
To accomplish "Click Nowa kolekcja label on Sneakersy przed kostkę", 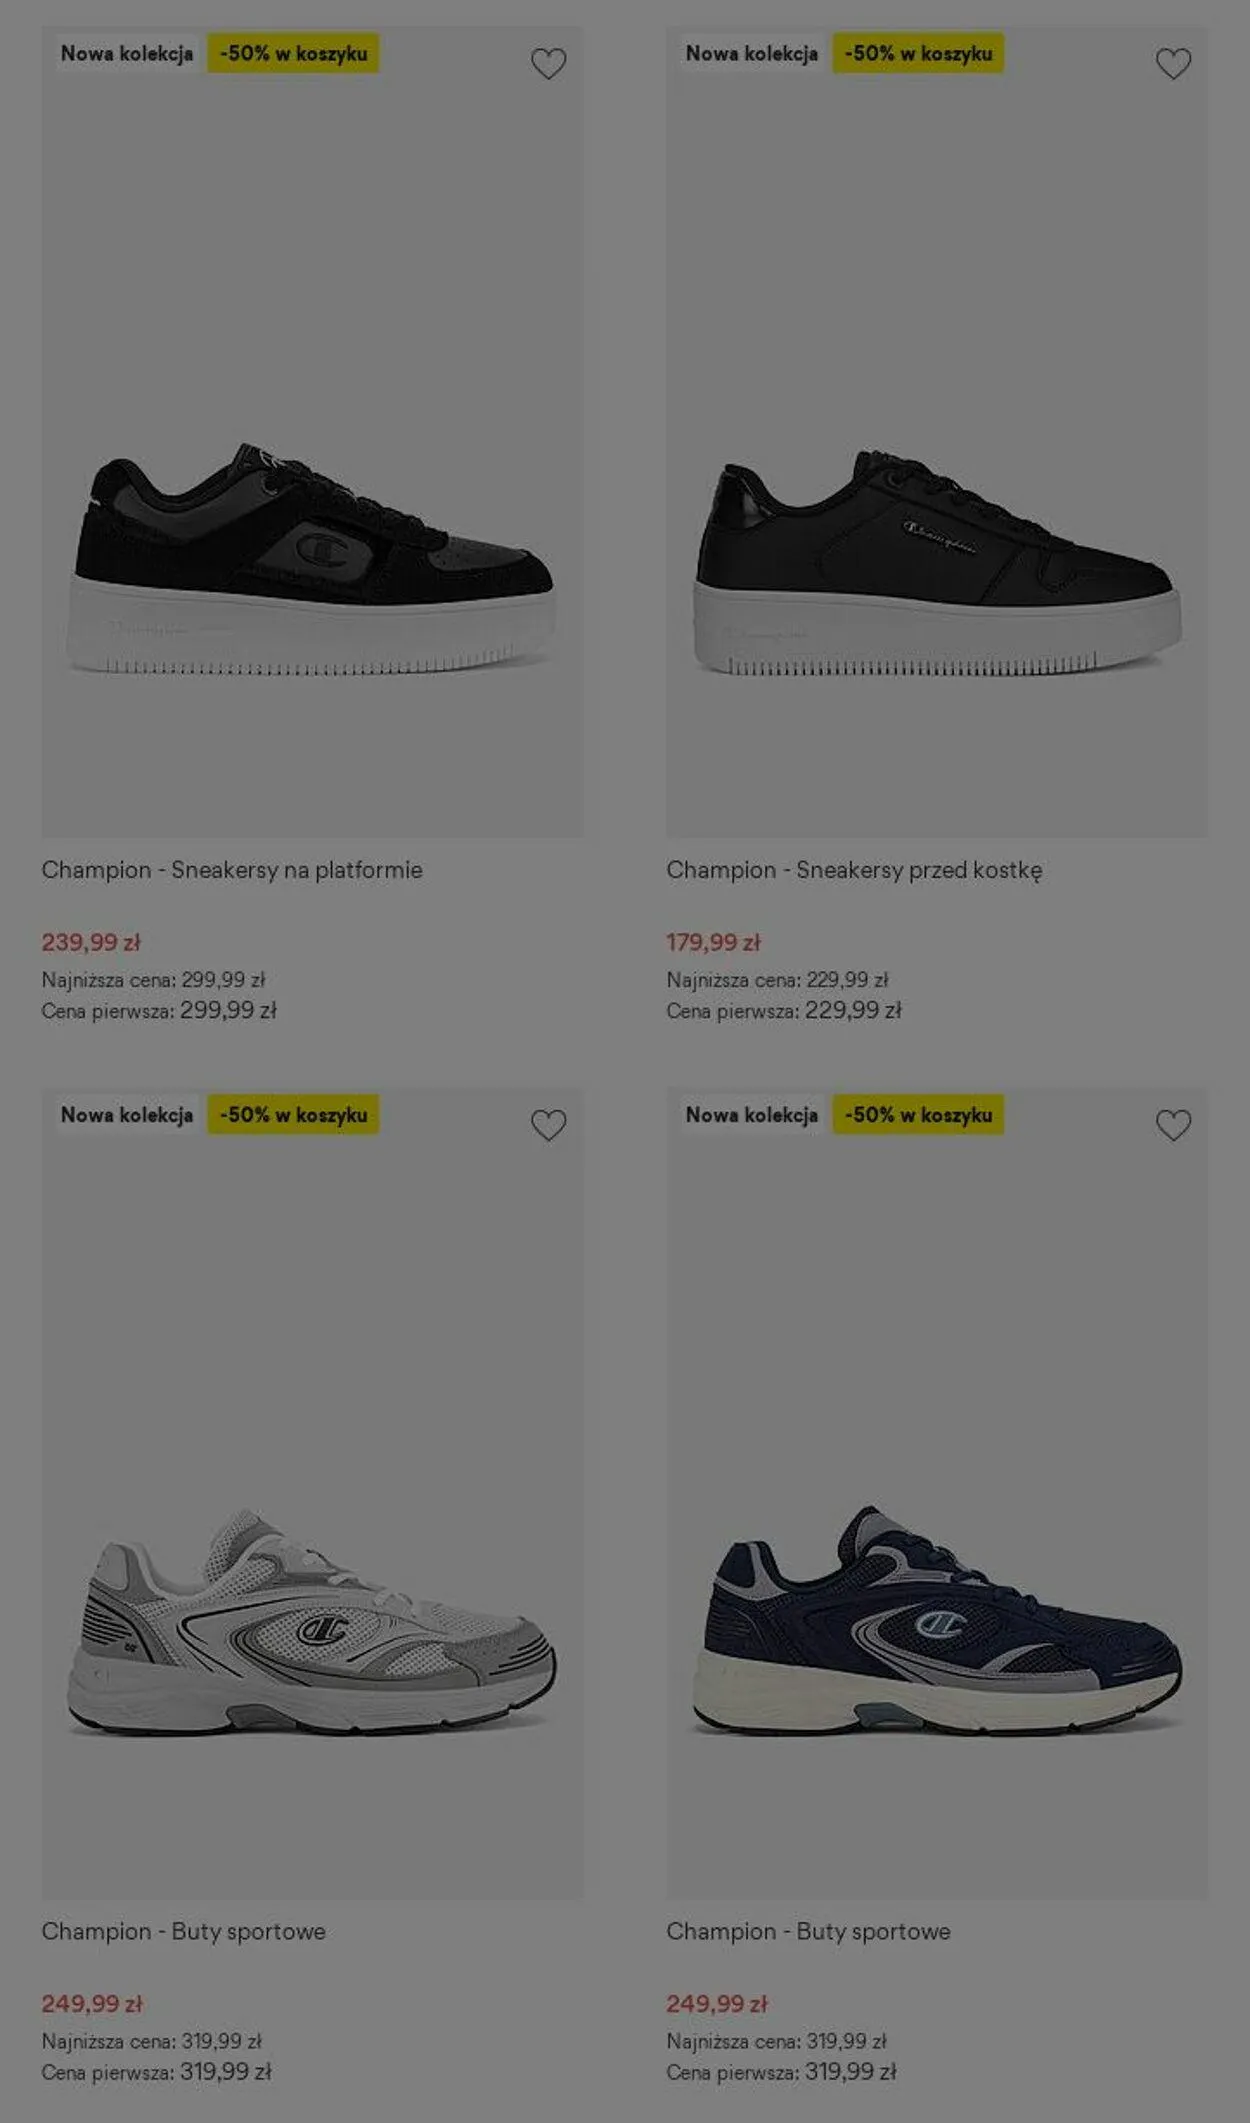I will point(752,53).
